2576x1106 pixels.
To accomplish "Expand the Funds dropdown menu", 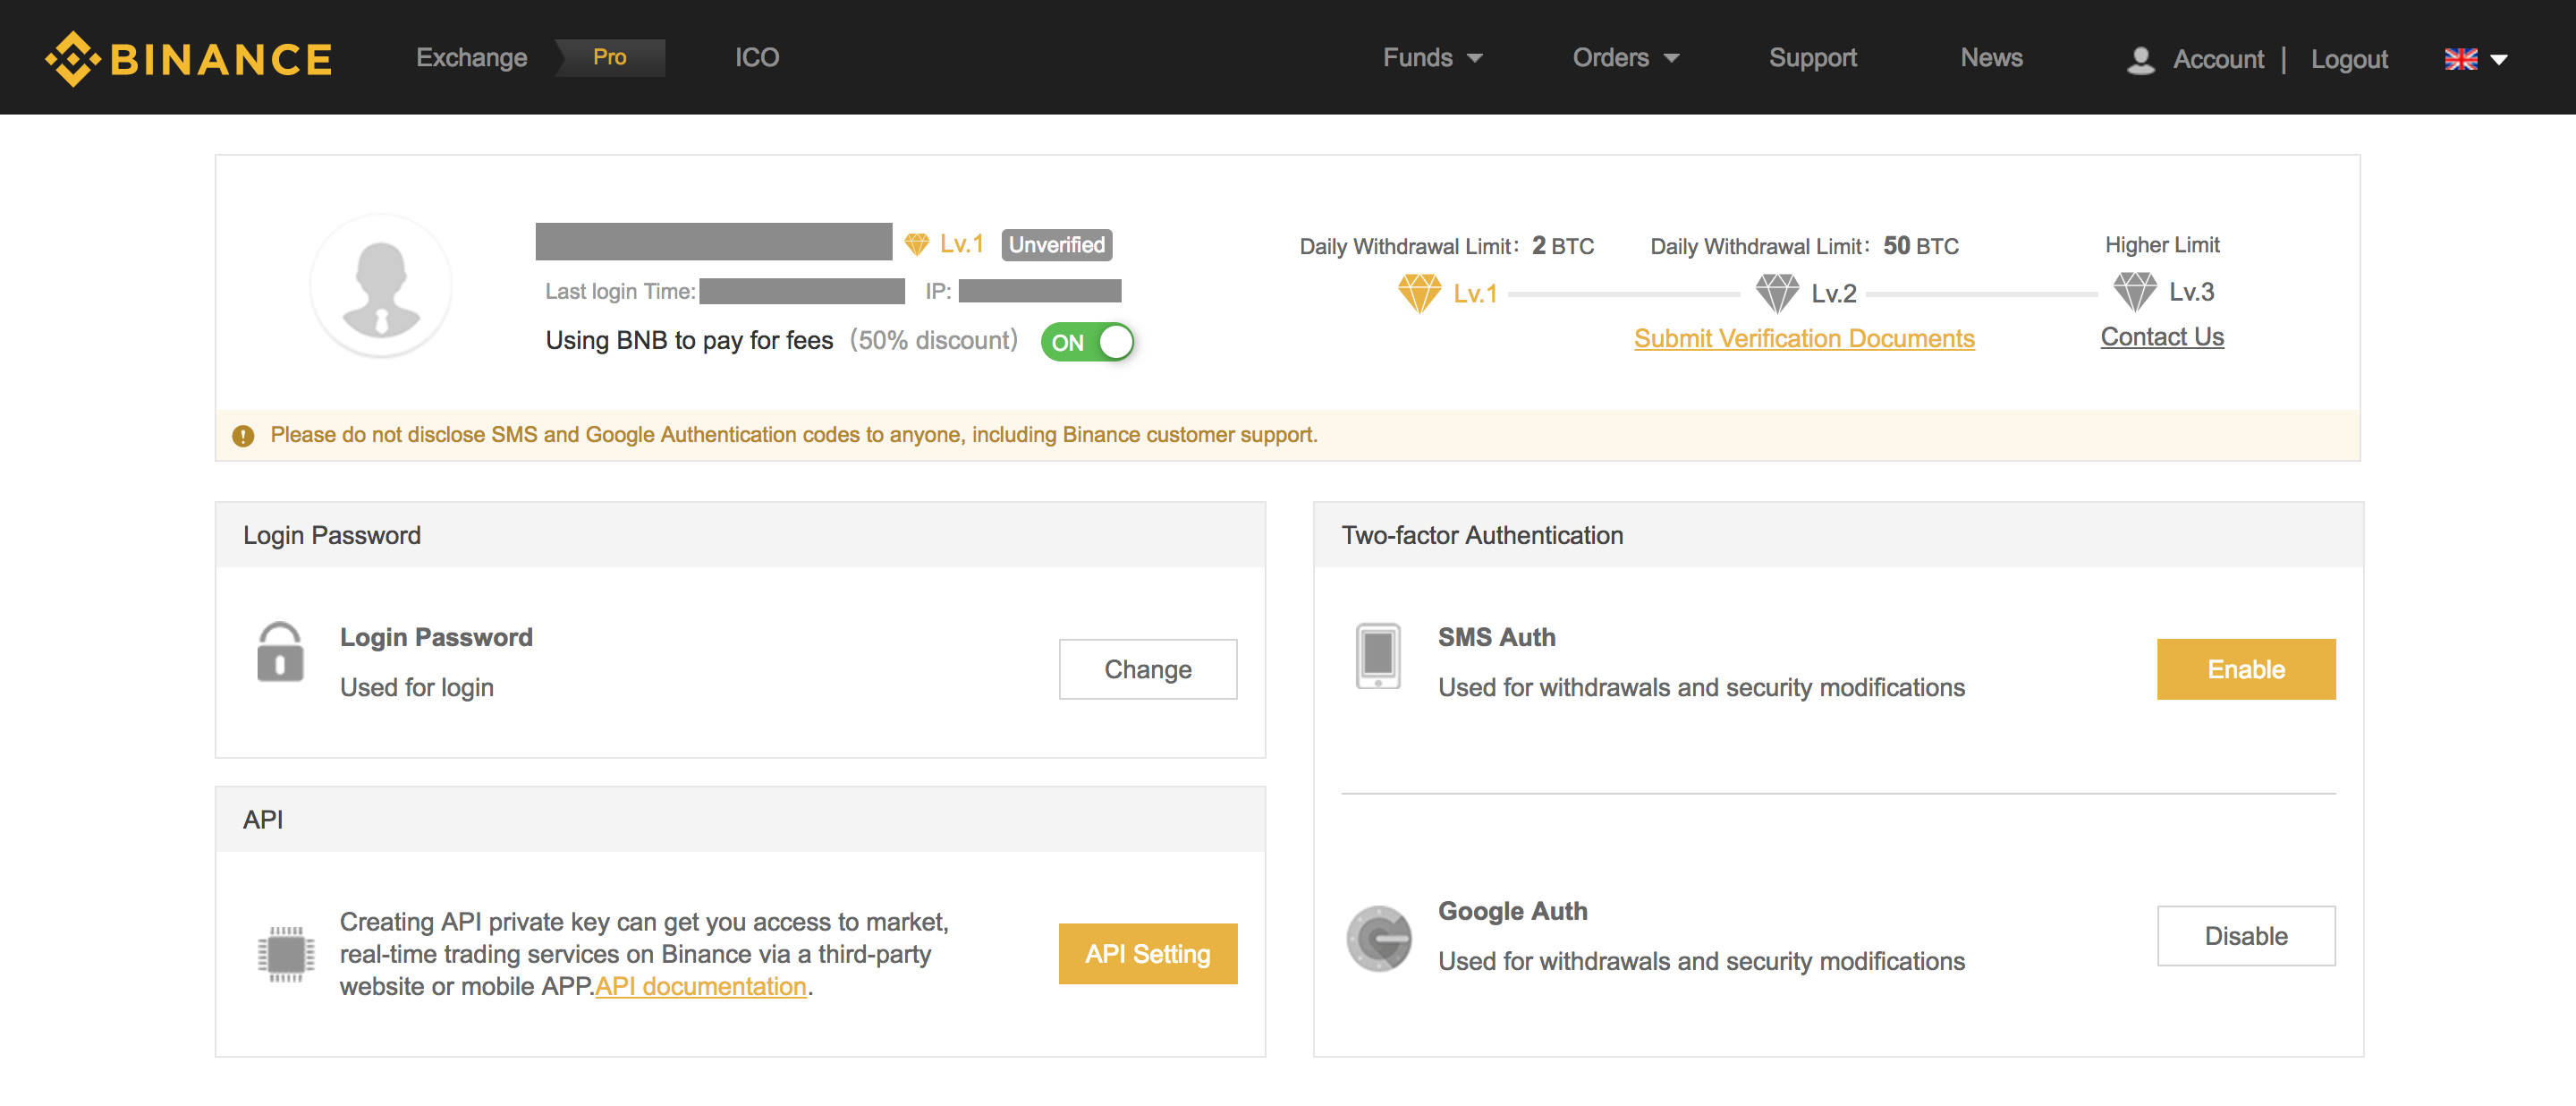I will click(1424, 55).
